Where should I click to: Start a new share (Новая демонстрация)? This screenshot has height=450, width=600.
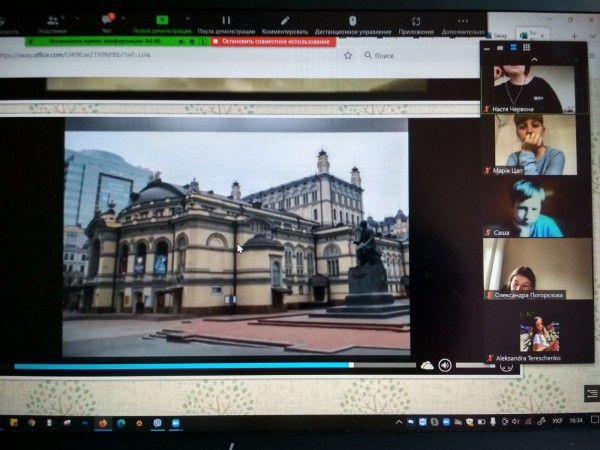162,24
